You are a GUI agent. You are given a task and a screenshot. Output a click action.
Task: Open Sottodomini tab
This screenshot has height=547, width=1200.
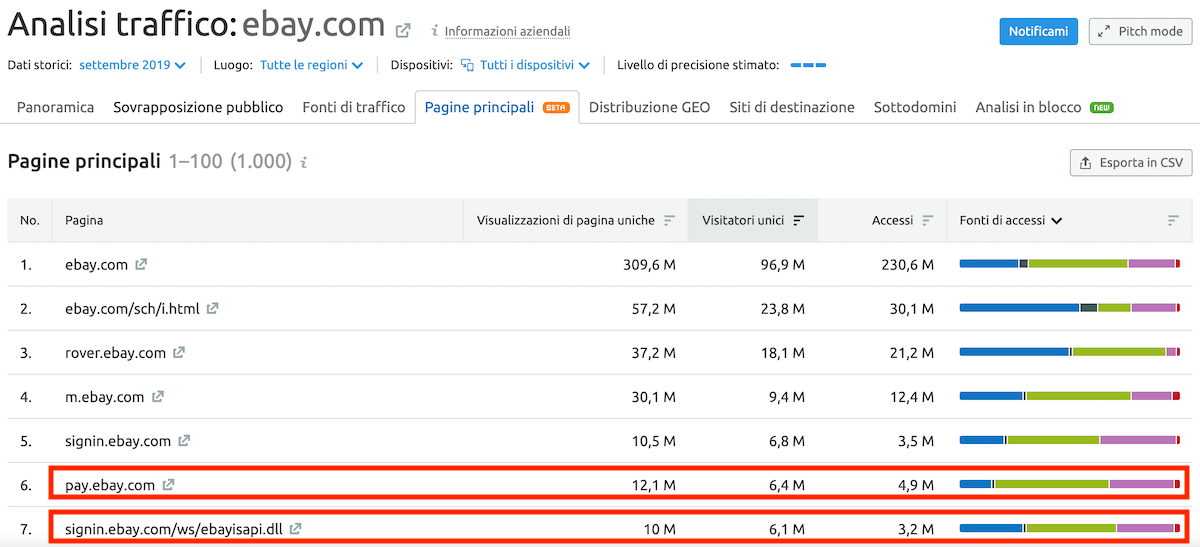(x=915, y=107)
